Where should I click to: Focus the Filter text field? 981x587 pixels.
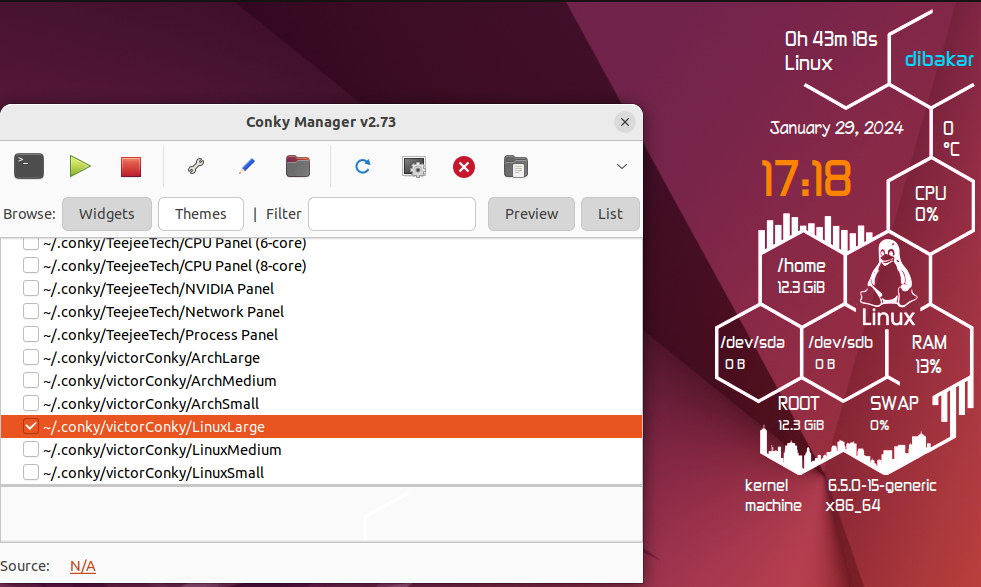point(392,214)
